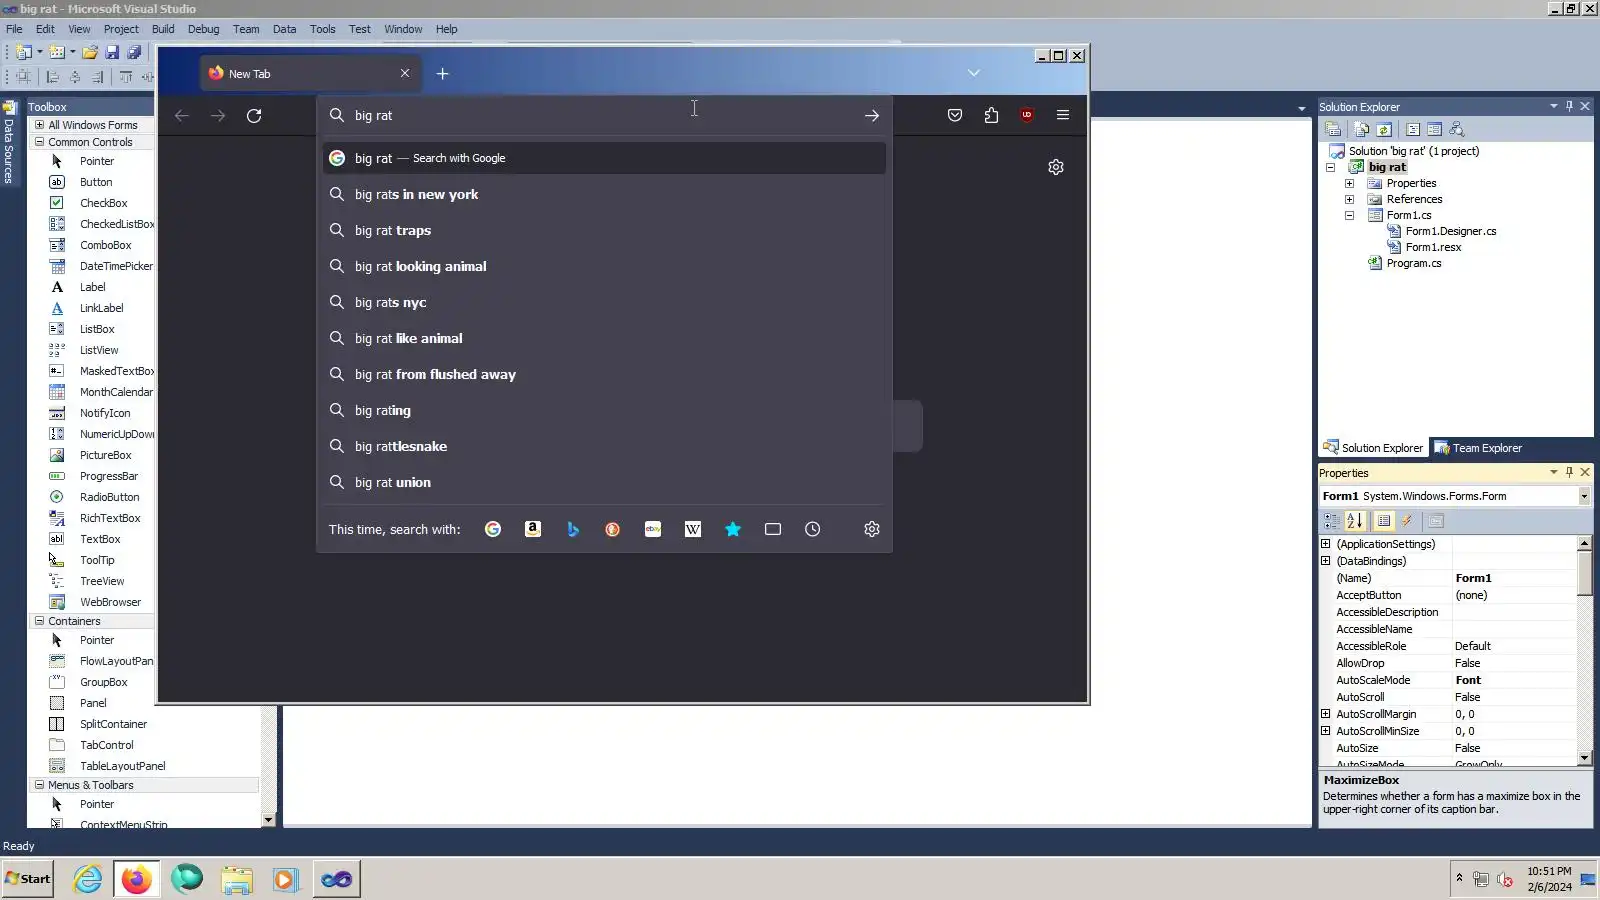Search this time with DuckDuckGo
The image size is (1600, 900).
click(613, 529)
